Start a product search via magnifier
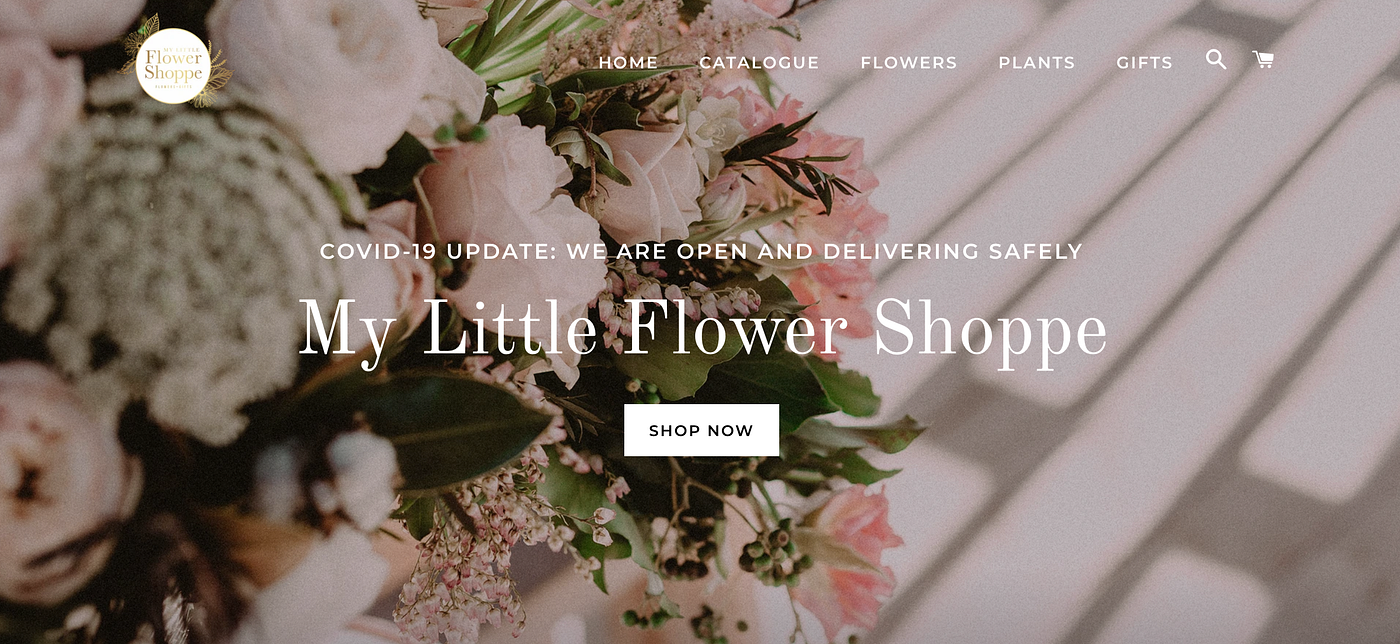1400x644 pixels. point(1216,59)
